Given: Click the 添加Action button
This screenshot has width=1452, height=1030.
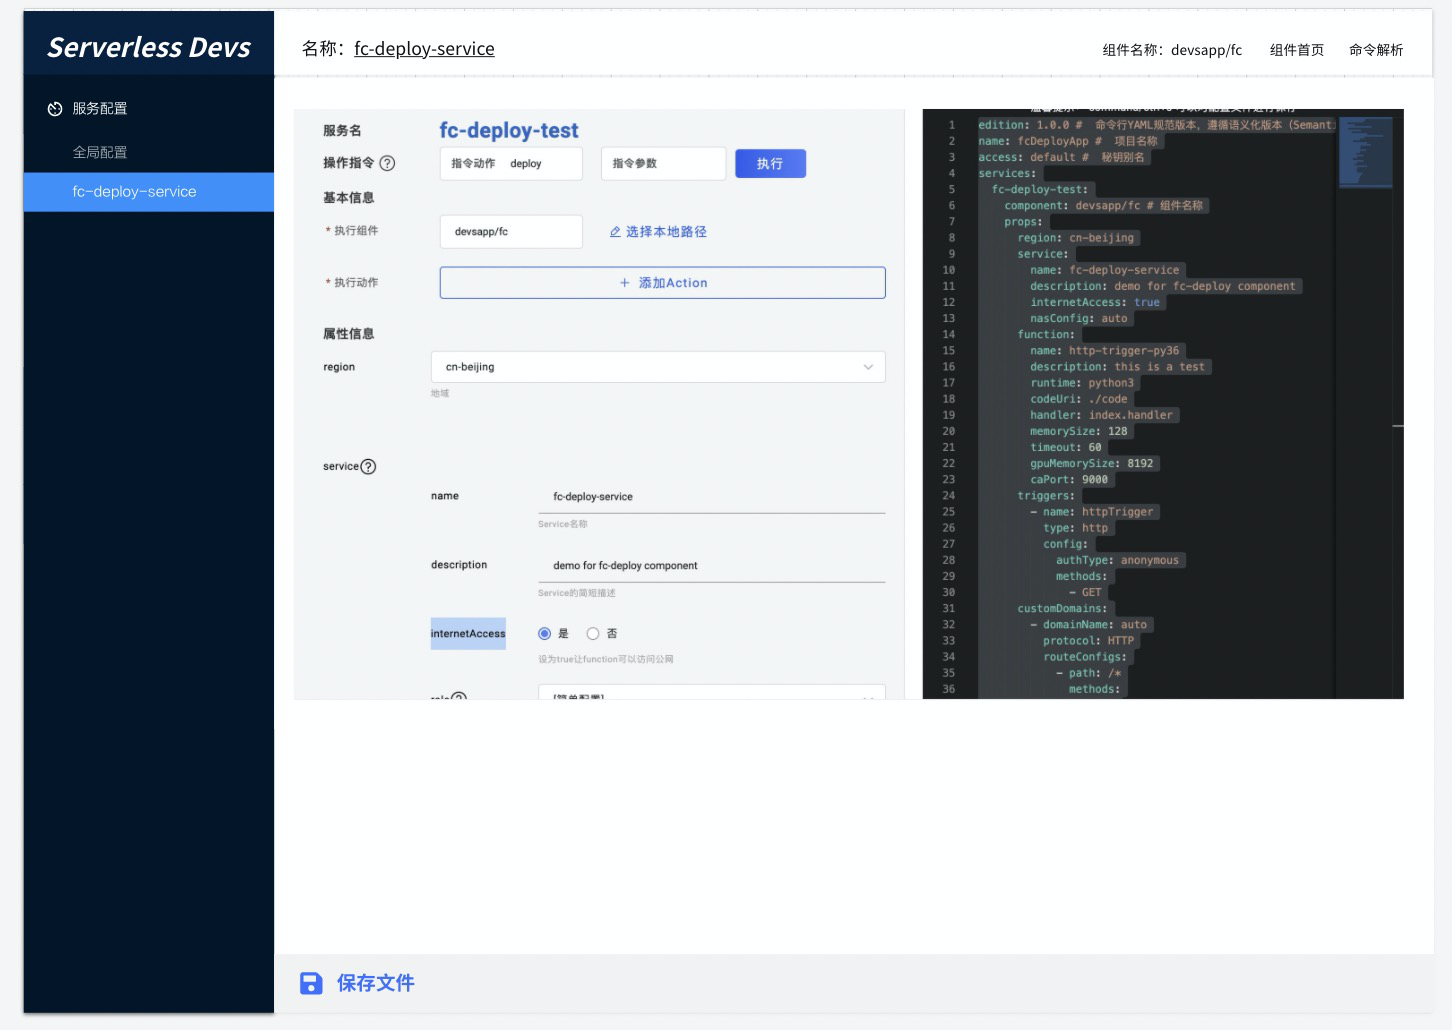Looking at the screenshot, I should (662, 283).
